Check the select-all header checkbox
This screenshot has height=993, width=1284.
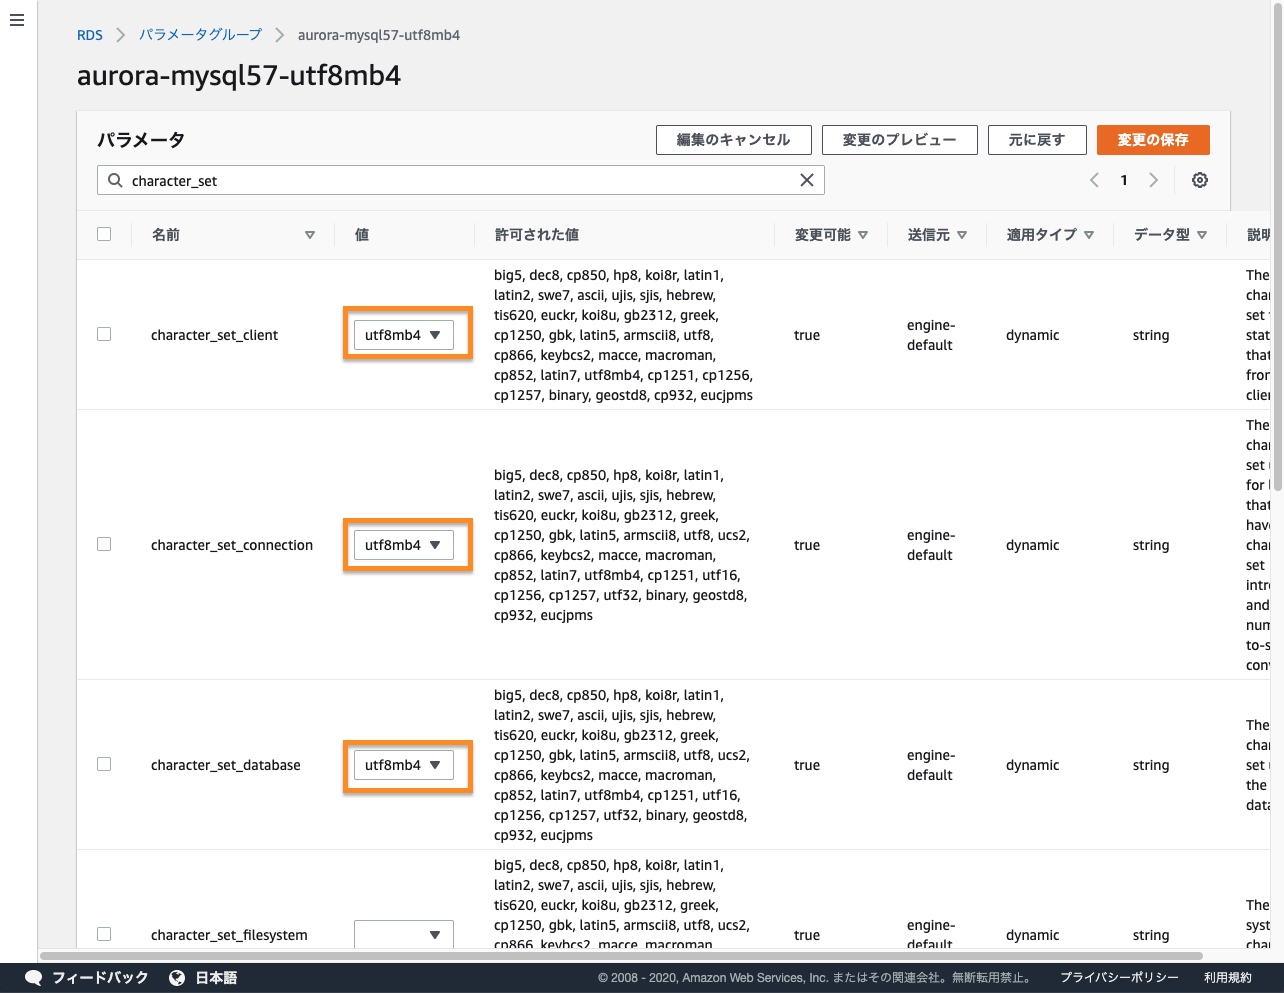[104, 234]
